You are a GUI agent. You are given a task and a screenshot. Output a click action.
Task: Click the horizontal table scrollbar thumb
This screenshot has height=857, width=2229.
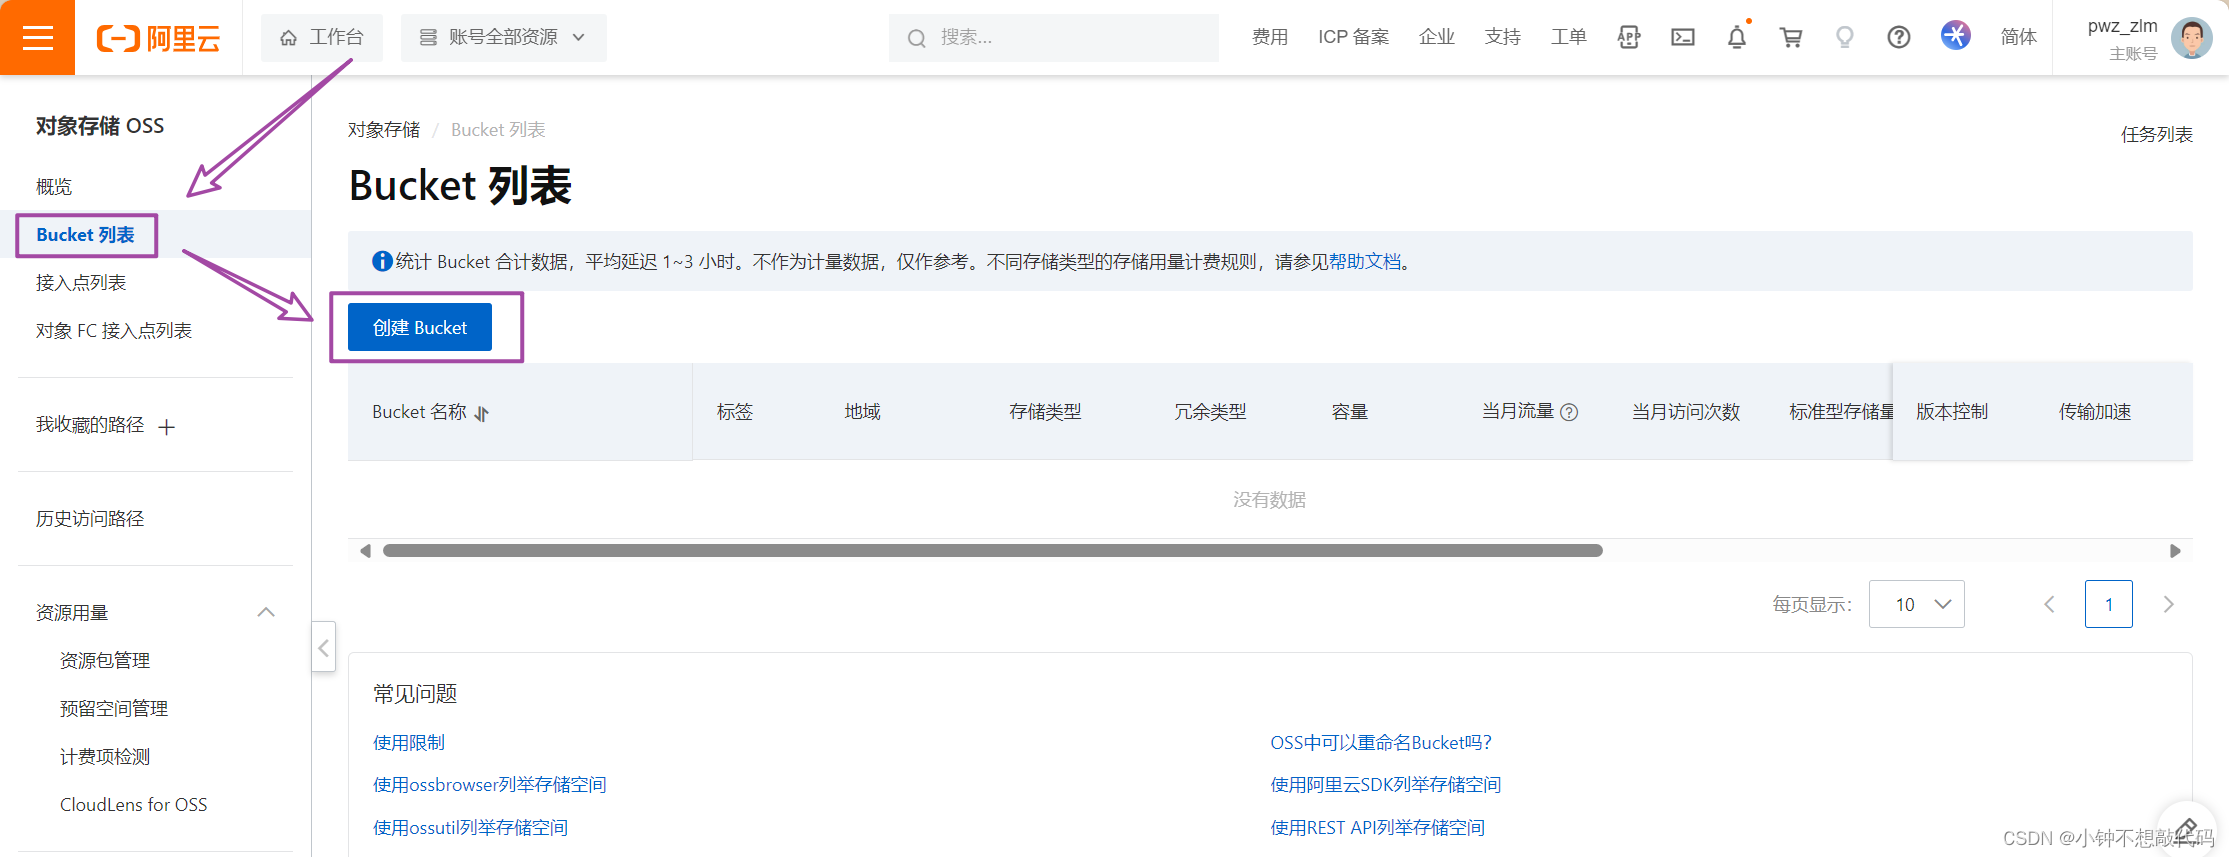(993, 551)
